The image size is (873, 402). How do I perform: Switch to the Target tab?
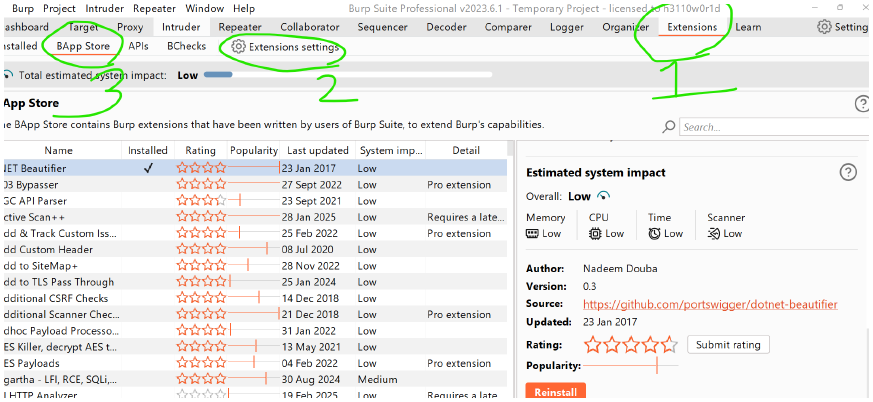point(83,27)
